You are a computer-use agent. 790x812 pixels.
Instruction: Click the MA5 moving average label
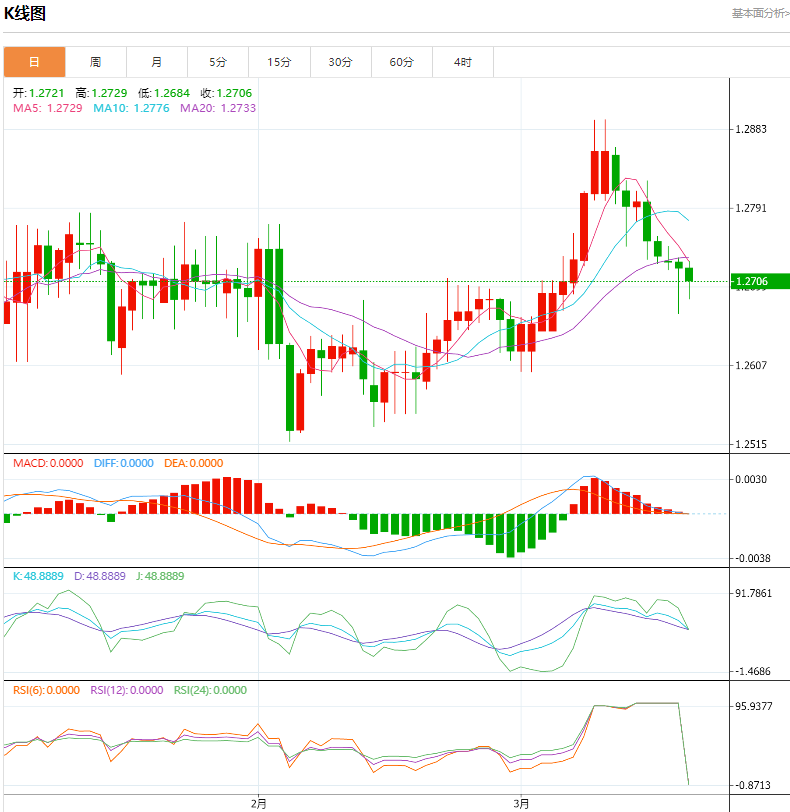[47, 108]
